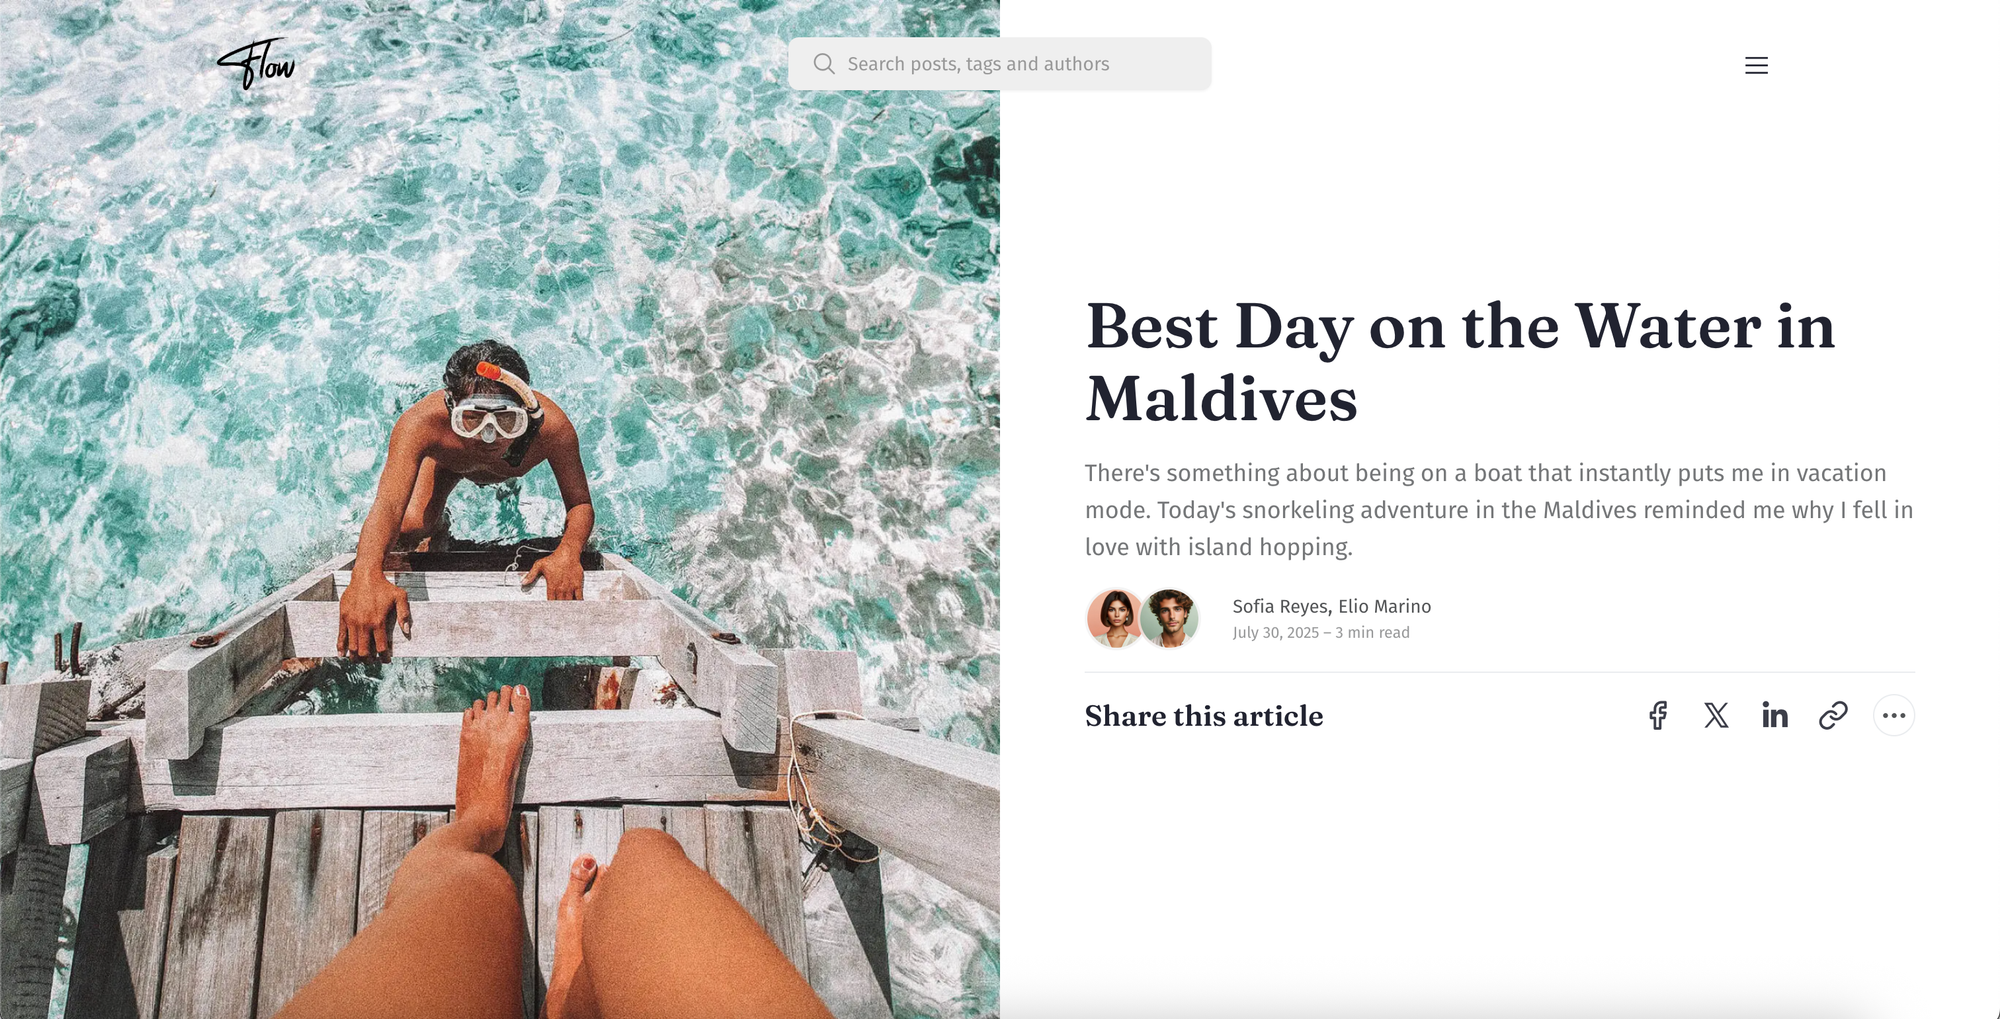This screenshot has width=2000, height=1019.
Task: Click the snorkeler feature image
Action: 500,510
